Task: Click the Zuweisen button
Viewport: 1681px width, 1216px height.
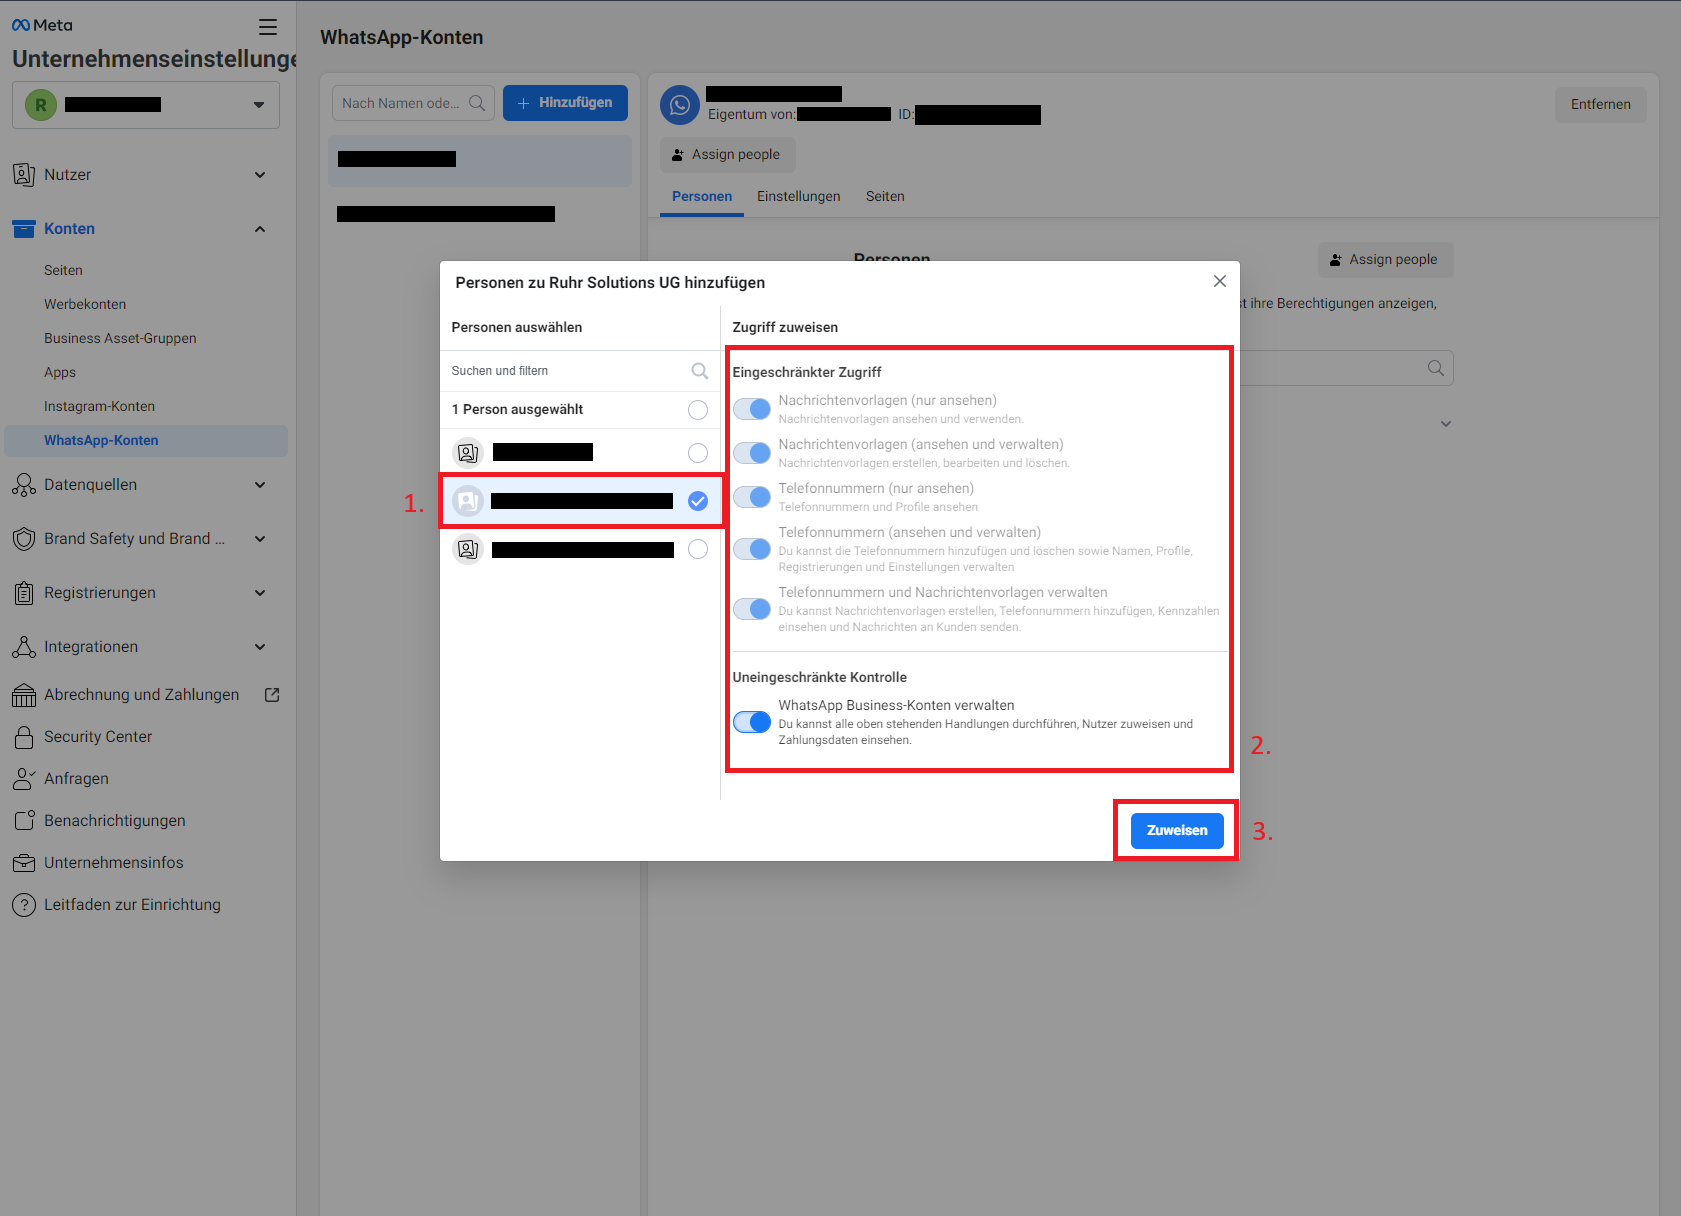Action: pos(1177,831)
